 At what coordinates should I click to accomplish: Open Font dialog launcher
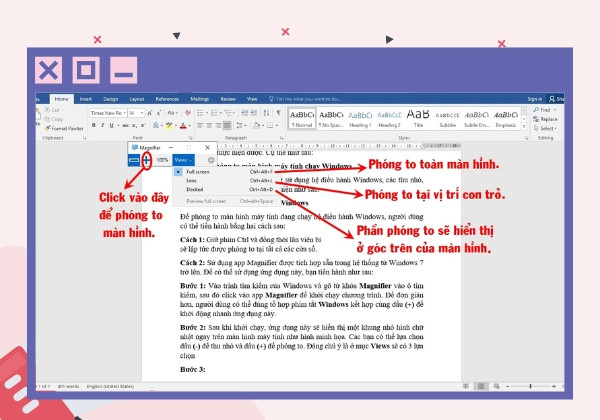point(191,138)
